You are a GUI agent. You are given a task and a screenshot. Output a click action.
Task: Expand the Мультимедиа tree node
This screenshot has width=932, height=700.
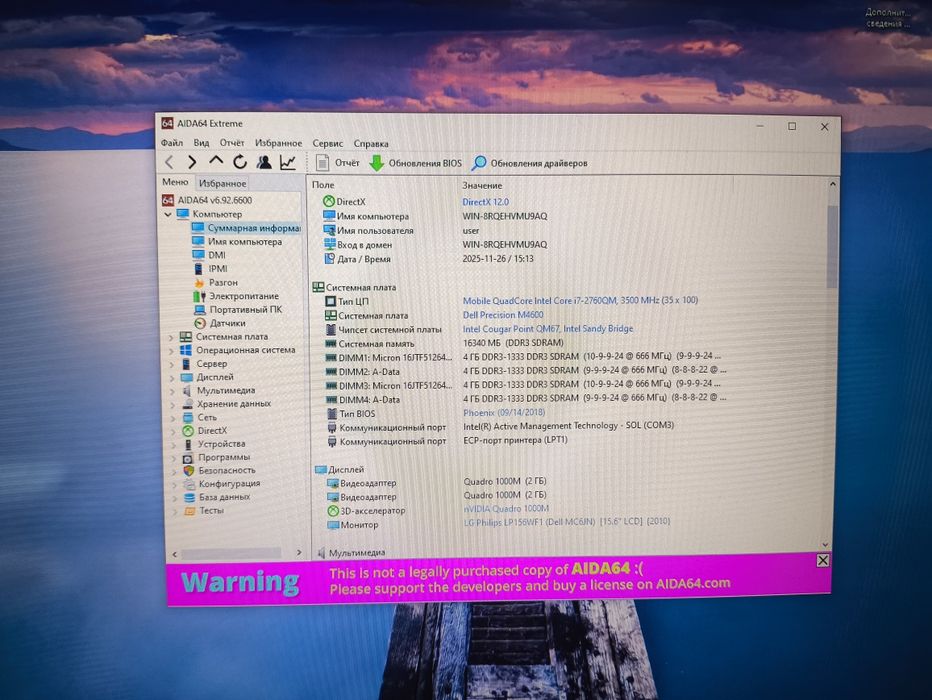tap(172, 391)
